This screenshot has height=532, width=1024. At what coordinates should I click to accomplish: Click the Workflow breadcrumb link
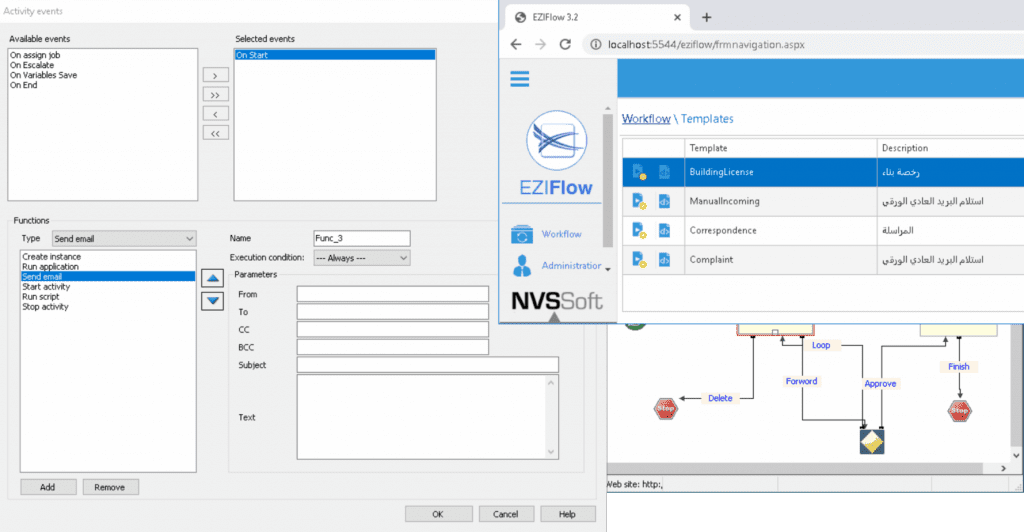[x=645, y=119]
